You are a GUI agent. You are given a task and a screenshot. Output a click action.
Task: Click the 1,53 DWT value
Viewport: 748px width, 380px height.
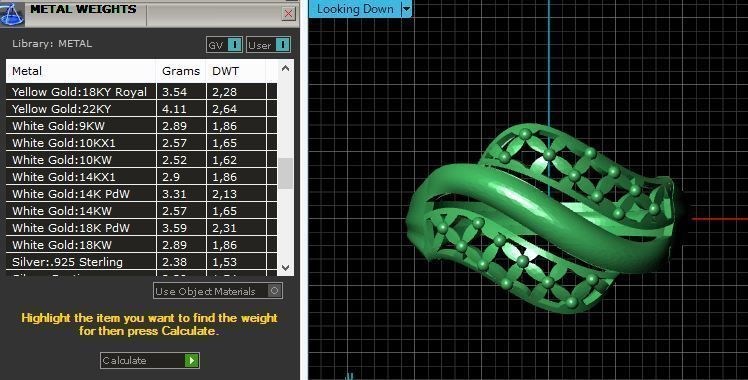[225, 262]
